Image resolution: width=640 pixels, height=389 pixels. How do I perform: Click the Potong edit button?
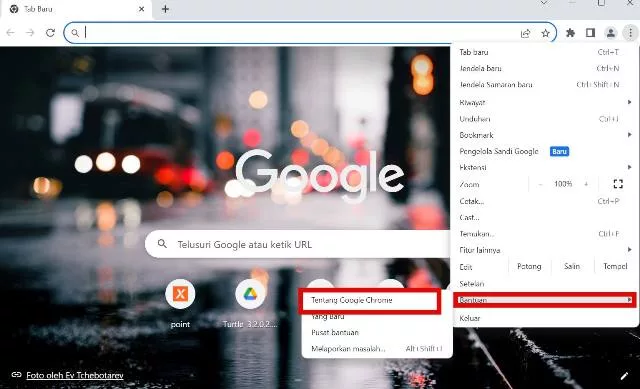click(x=529, y=267)
